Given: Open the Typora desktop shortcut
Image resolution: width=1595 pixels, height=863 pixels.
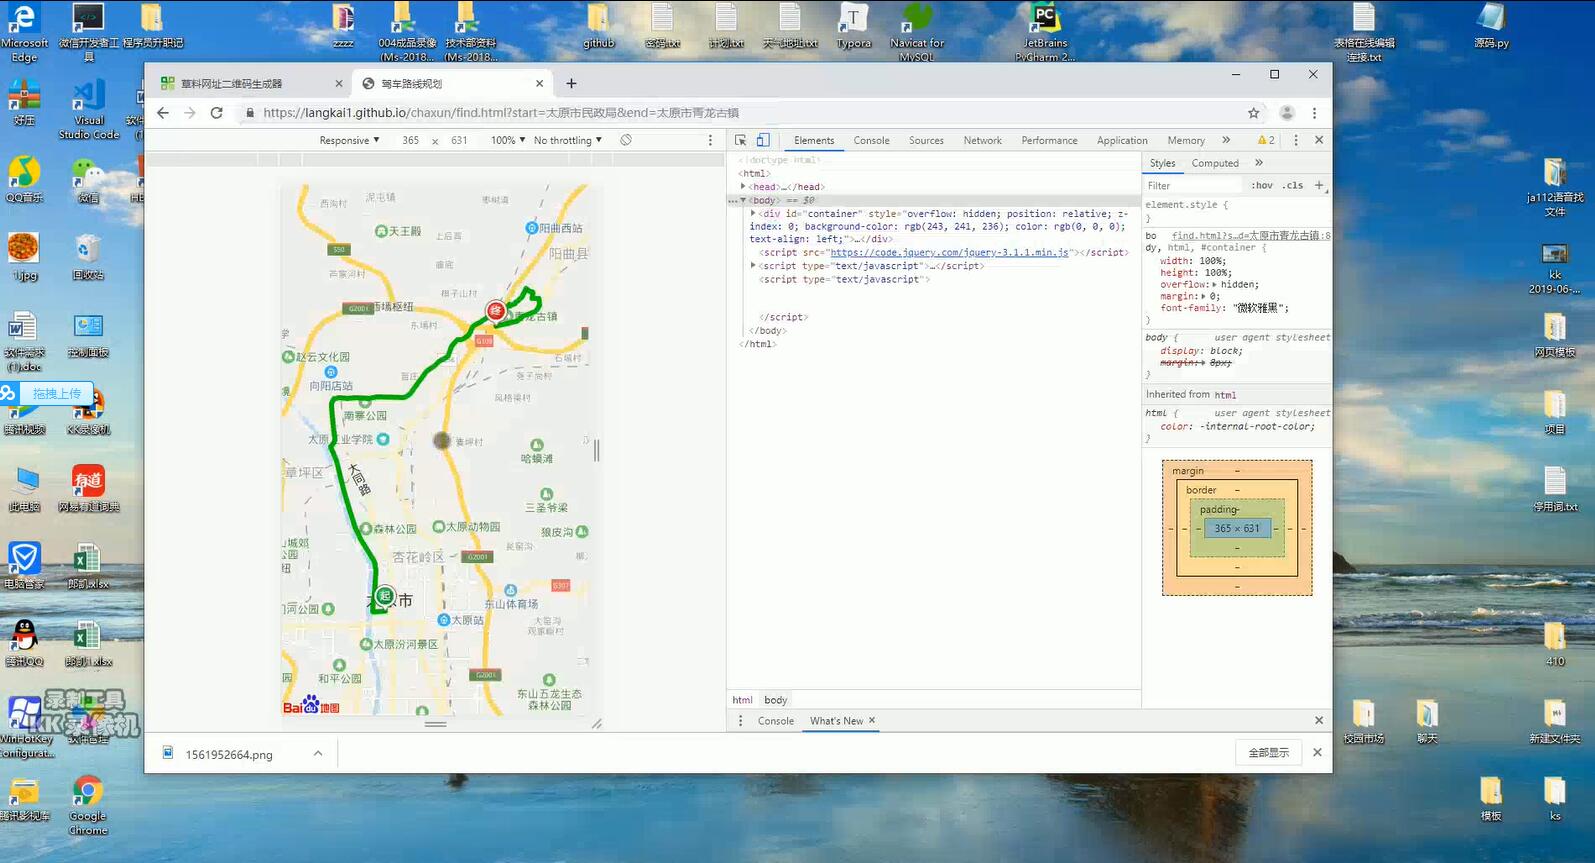Looking at the screenshot, I should (853, 26).
